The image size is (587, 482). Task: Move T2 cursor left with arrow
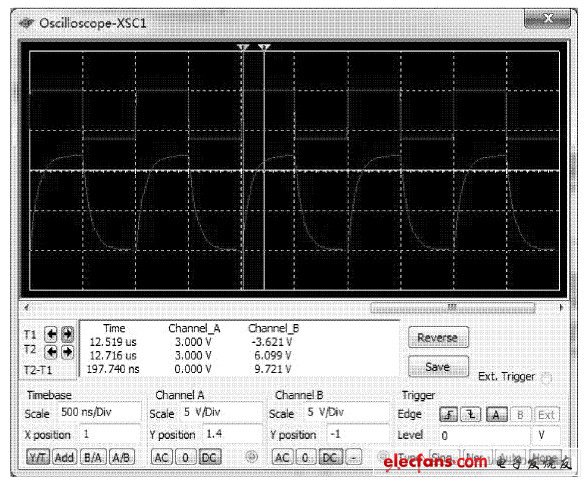coord(51,352)
